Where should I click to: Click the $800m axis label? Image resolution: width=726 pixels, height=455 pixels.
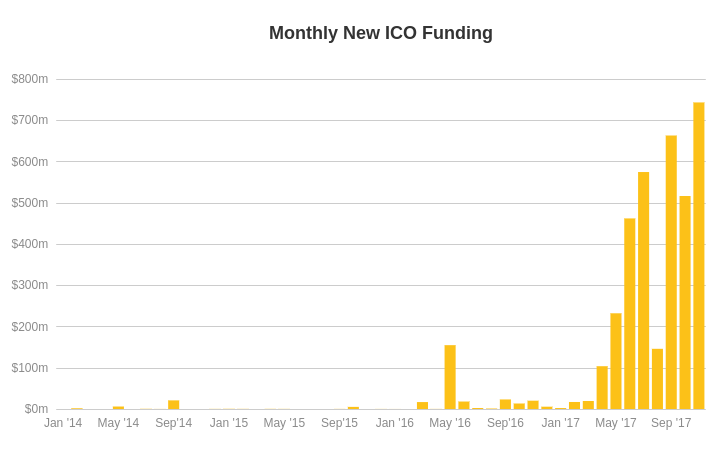coord(30,79)
